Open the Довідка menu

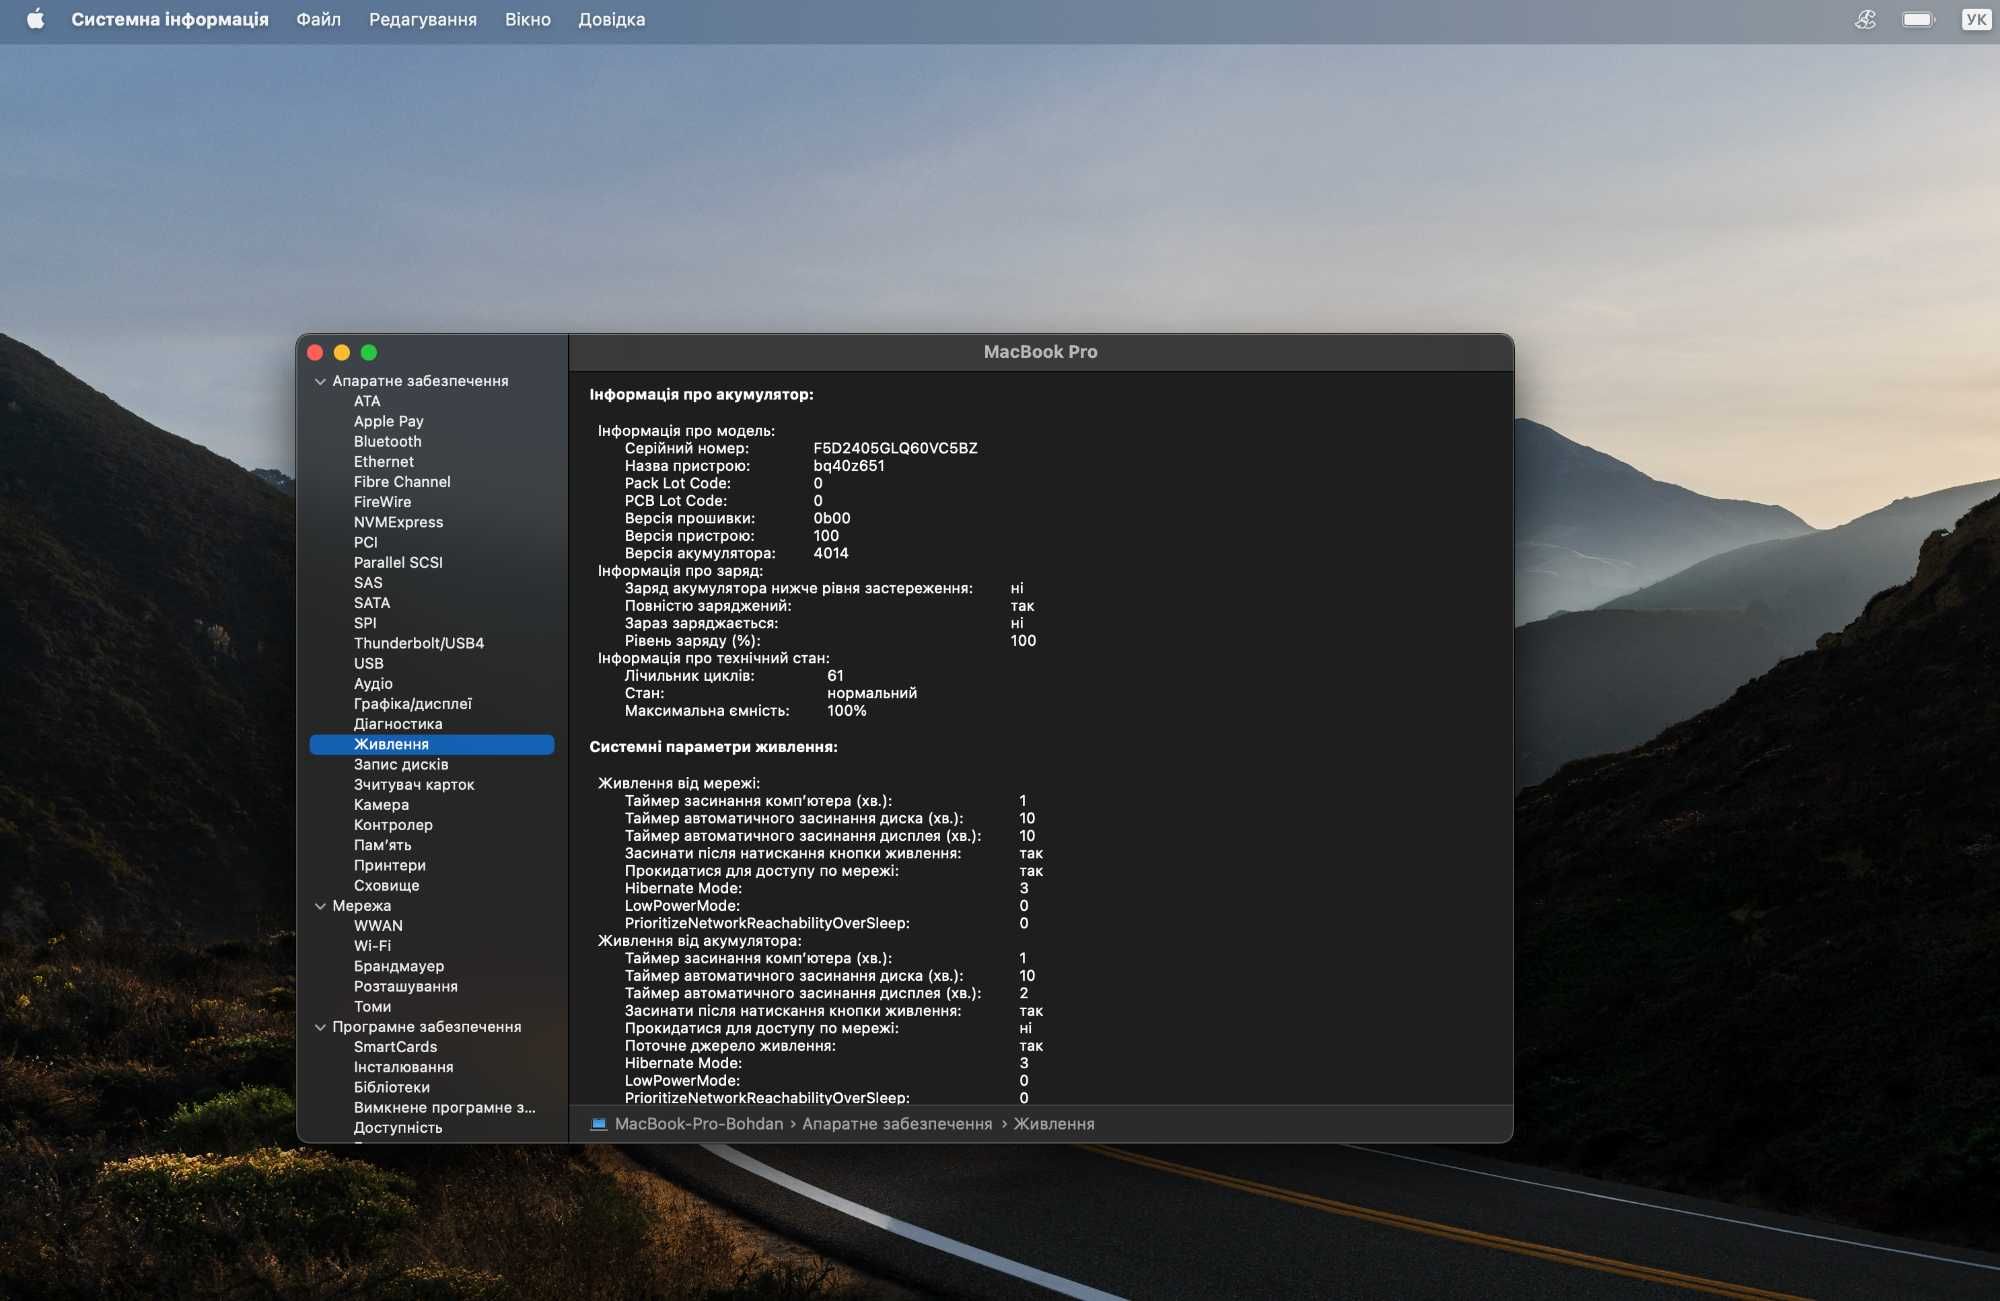(x=612, y=19)
